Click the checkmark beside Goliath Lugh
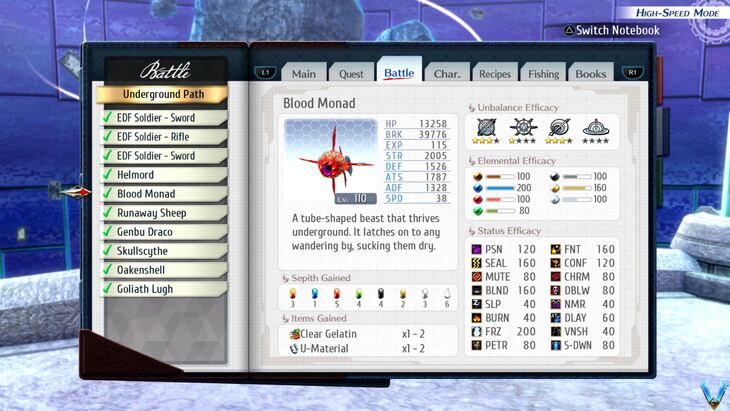This screenshot has width=730, height=411. pyautogui.click(x=108, y=288)
